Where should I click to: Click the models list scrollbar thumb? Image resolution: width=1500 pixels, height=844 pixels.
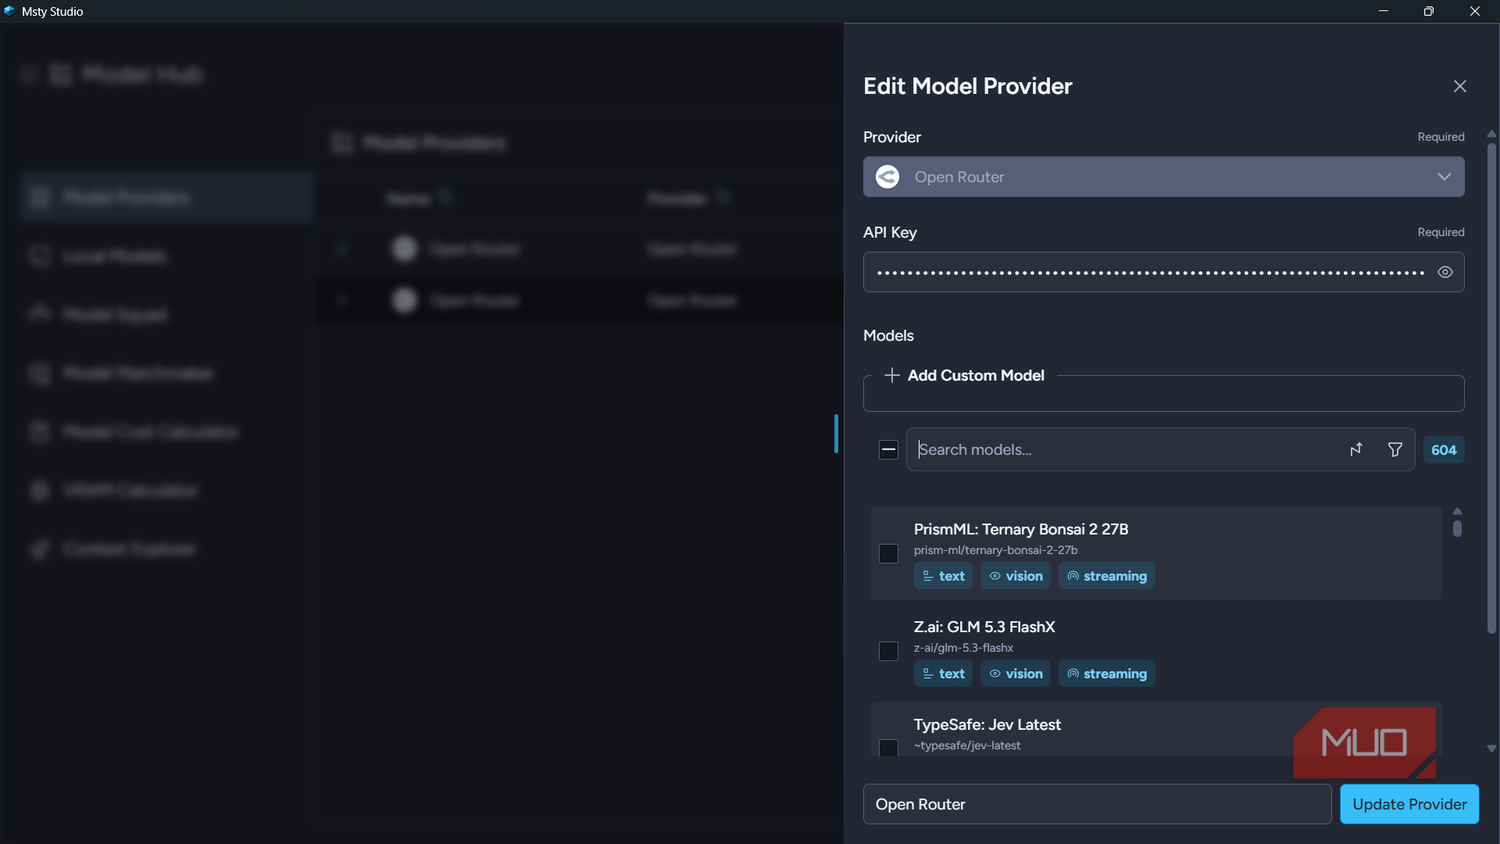click(x=1457, y=528)
